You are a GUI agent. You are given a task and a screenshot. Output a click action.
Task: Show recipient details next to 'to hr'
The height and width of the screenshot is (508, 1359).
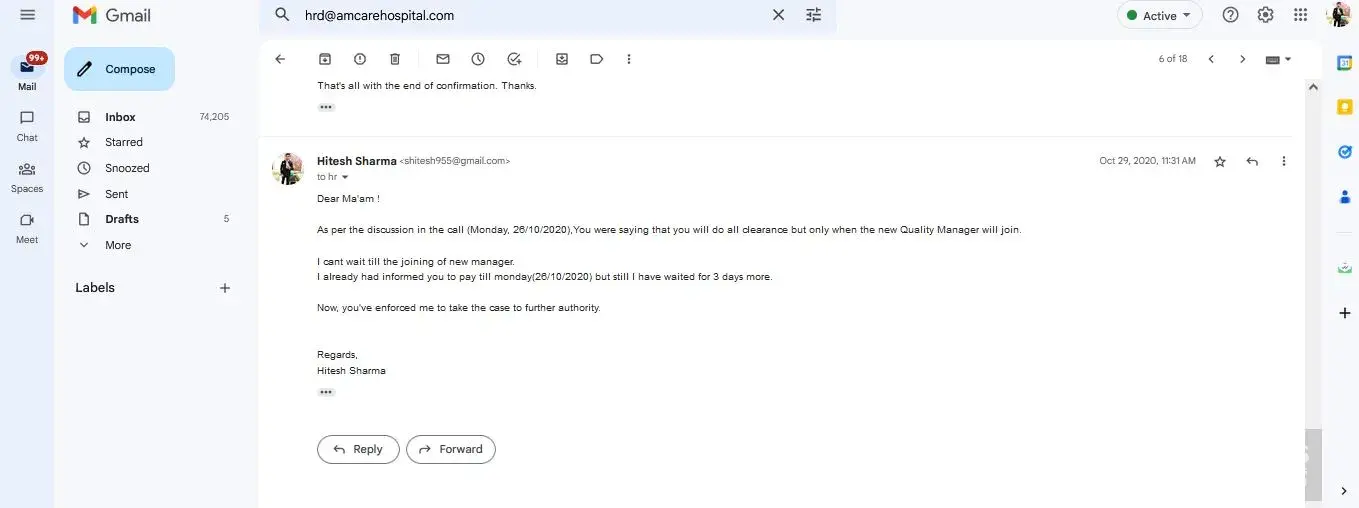(345, 177)
